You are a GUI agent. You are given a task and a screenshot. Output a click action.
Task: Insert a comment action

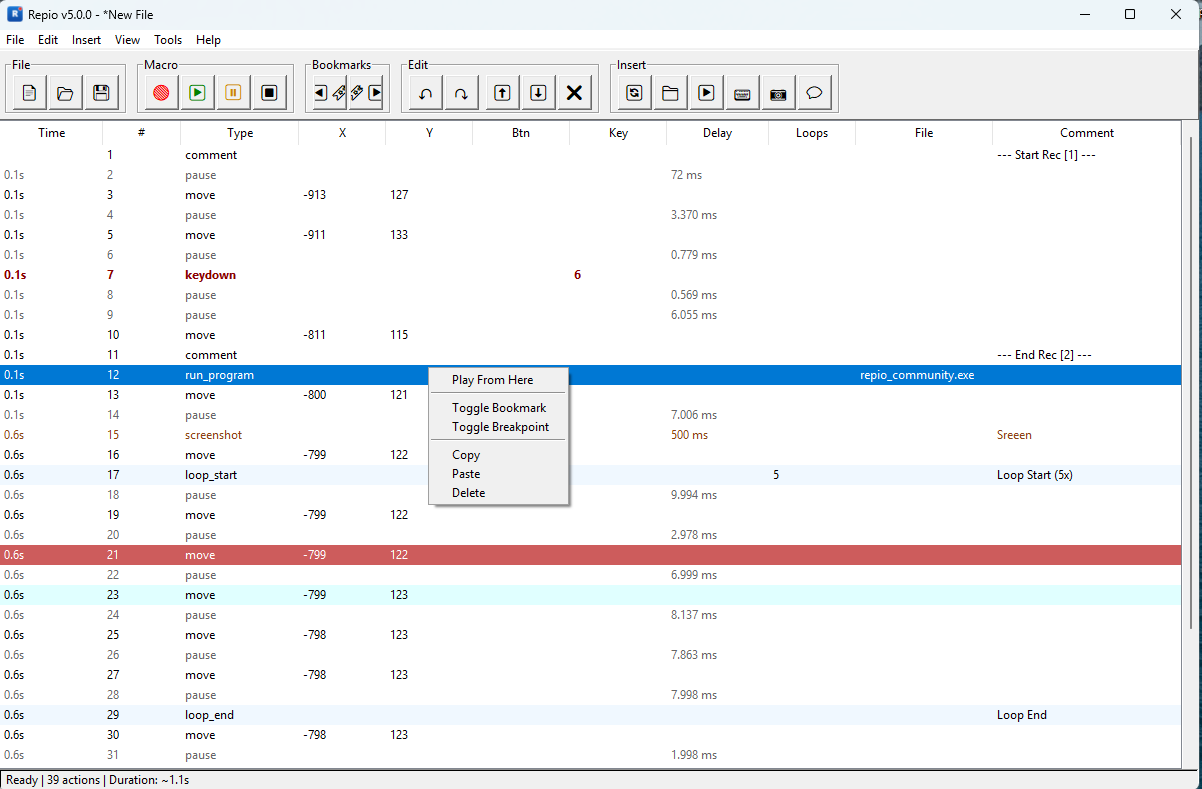(814, 92)
